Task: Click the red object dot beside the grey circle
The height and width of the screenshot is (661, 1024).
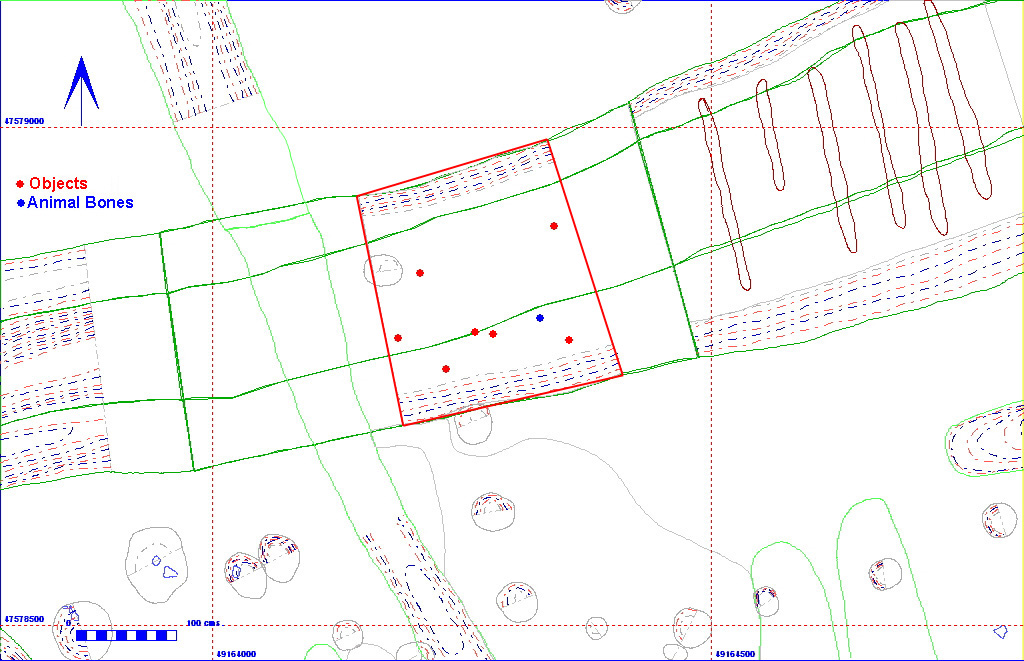Action: tap(420, 273)
